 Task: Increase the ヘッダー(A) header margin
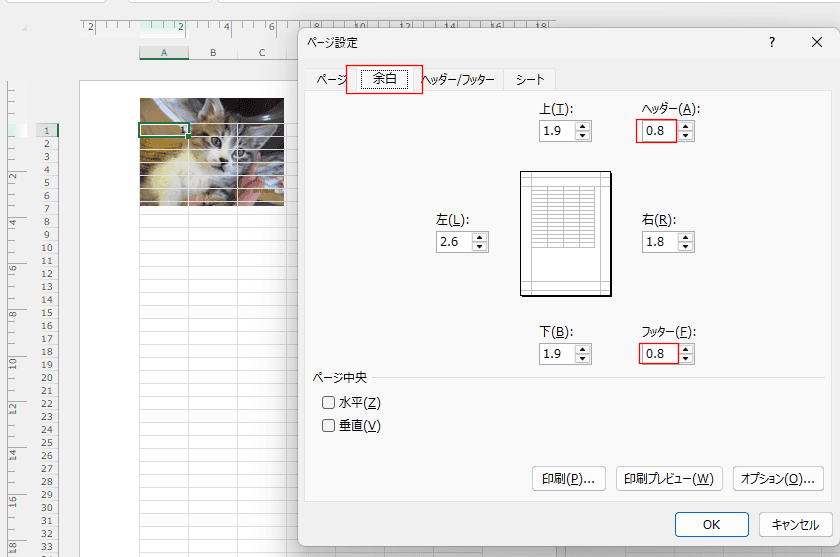(686, 126)
